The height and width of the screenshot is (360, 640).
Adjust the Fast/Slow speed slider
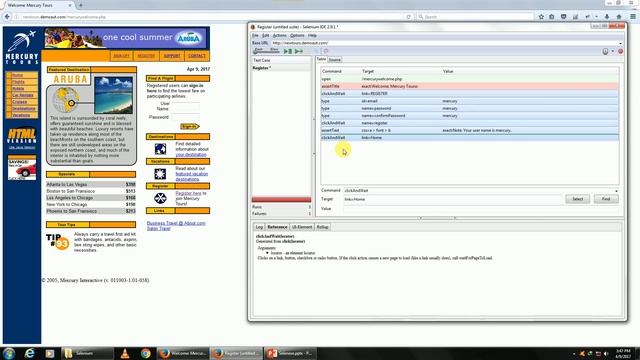(x=266, y=51)
